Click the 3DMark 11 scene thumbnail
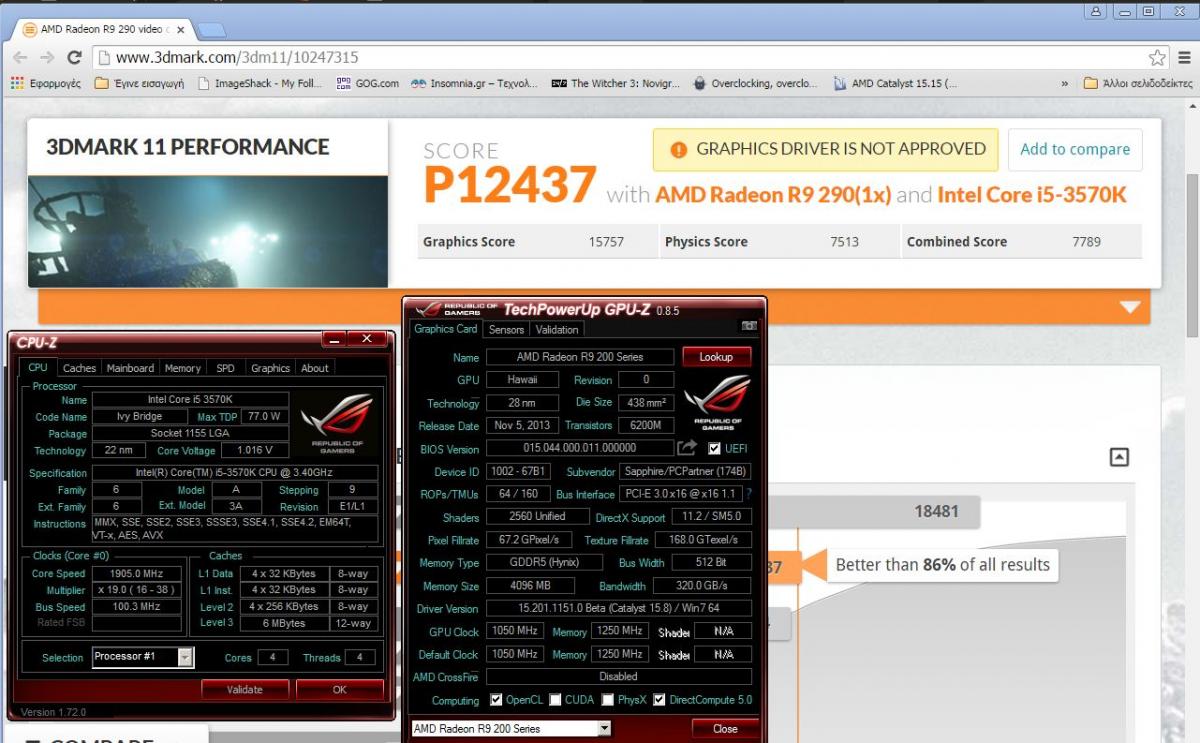Viewport: 1200px width, 743px height. pos(208,231)
